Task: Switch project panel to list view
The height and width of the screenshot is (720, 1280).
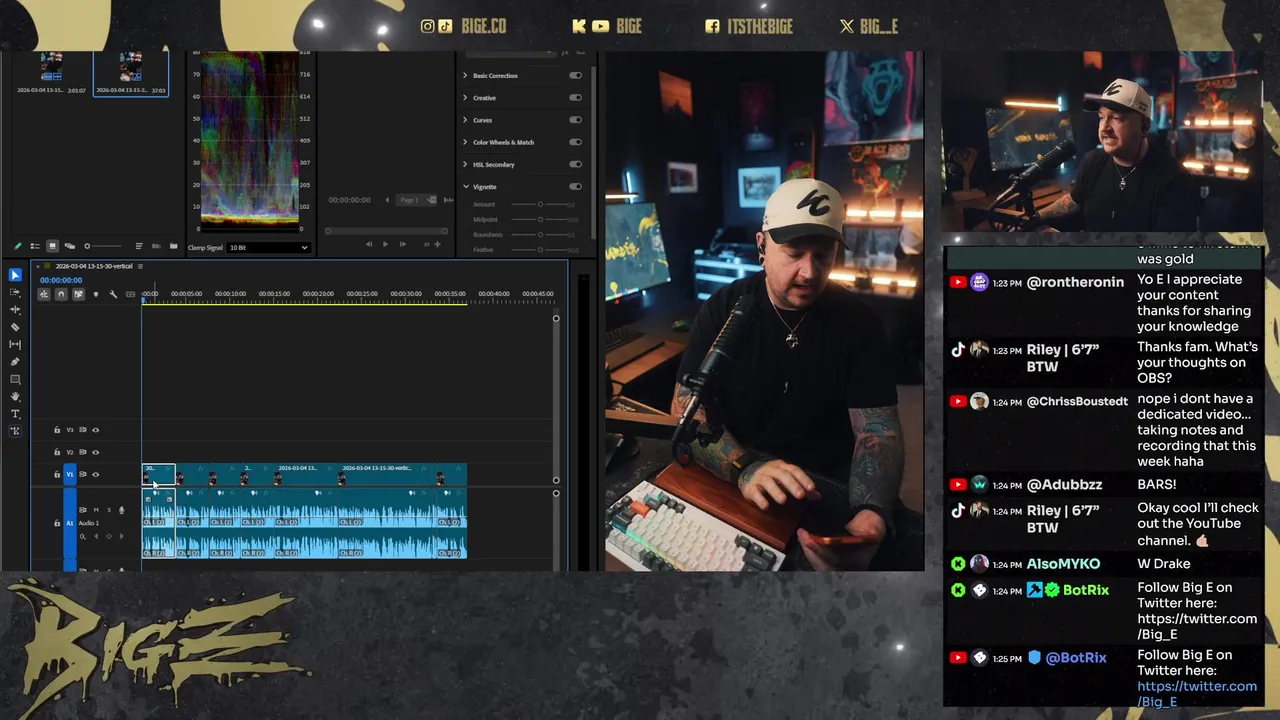Action: coord(35,246)
